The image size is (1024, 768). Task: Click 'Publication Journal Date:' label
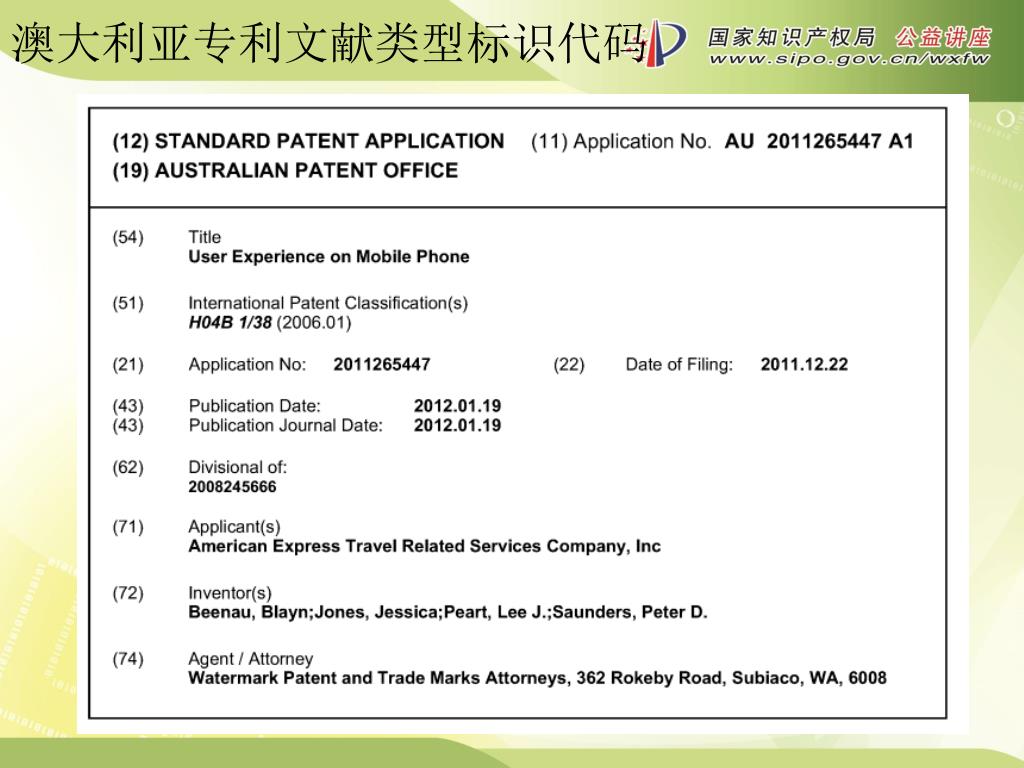pyautogui.click(x=286, y=426)
